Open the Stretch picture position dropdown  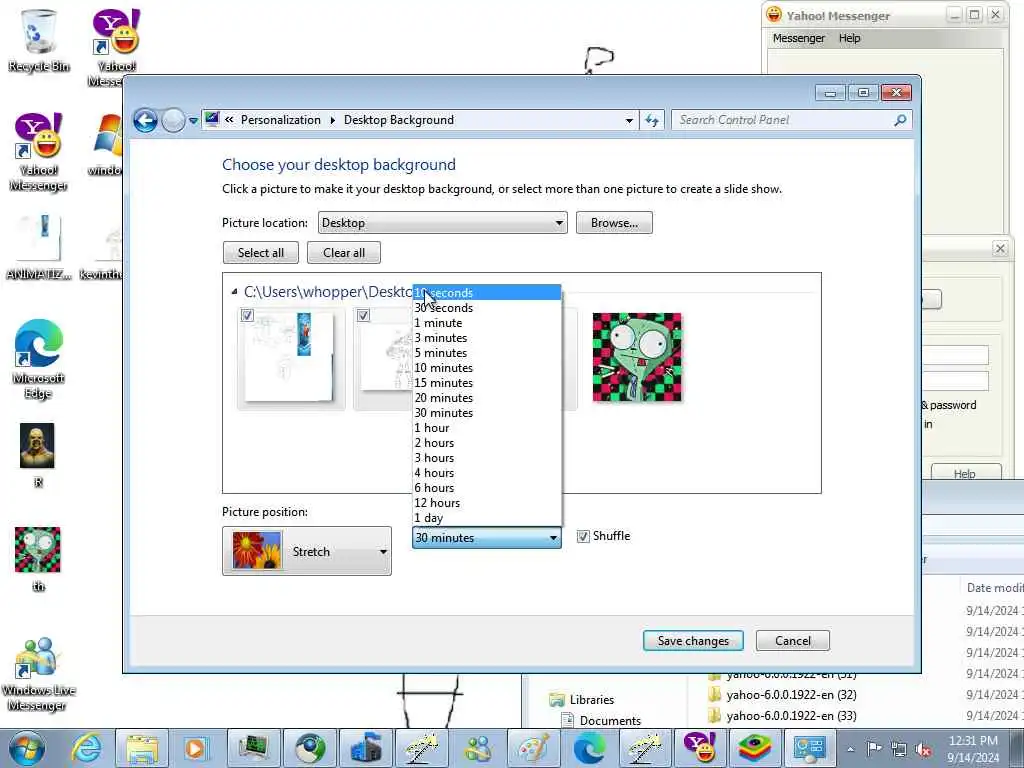[x=307, y=551]
